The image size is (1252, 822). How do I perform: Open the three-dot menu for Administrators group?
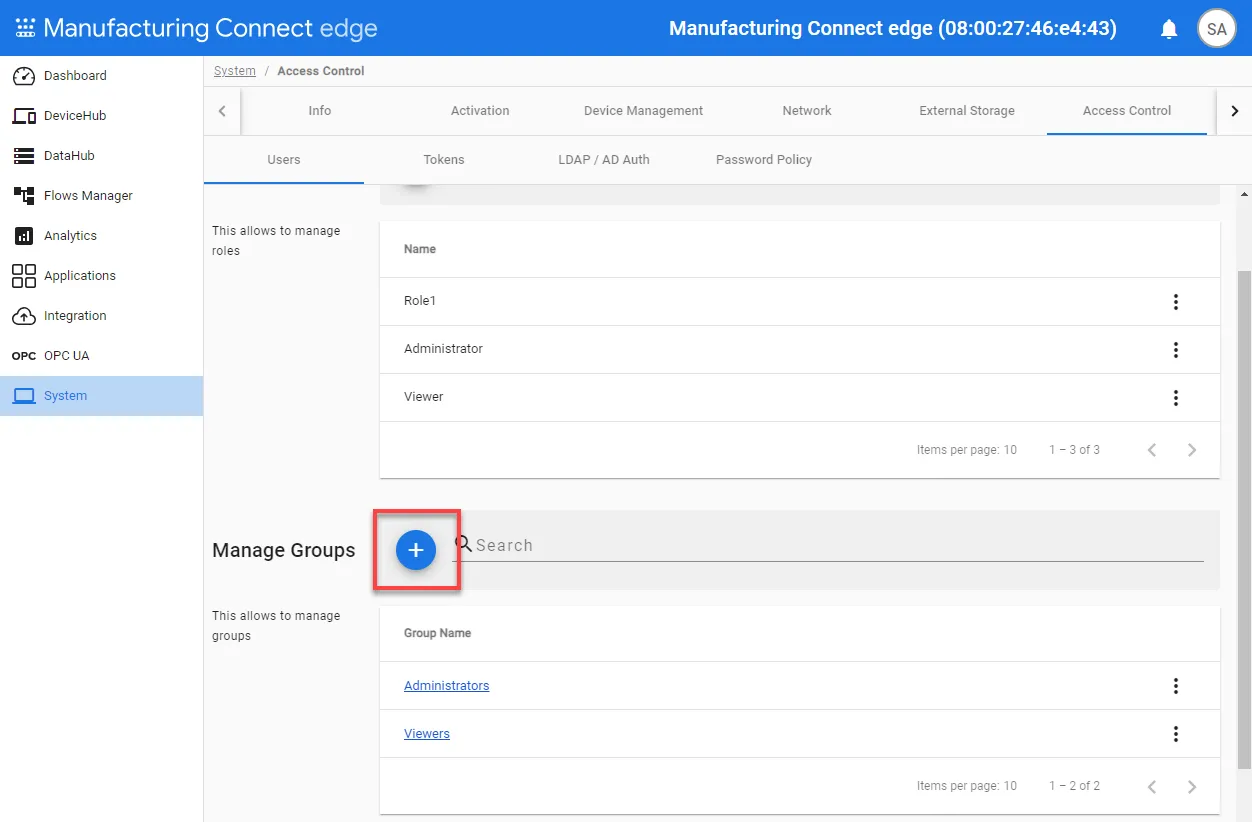[x=1176, y=686]
